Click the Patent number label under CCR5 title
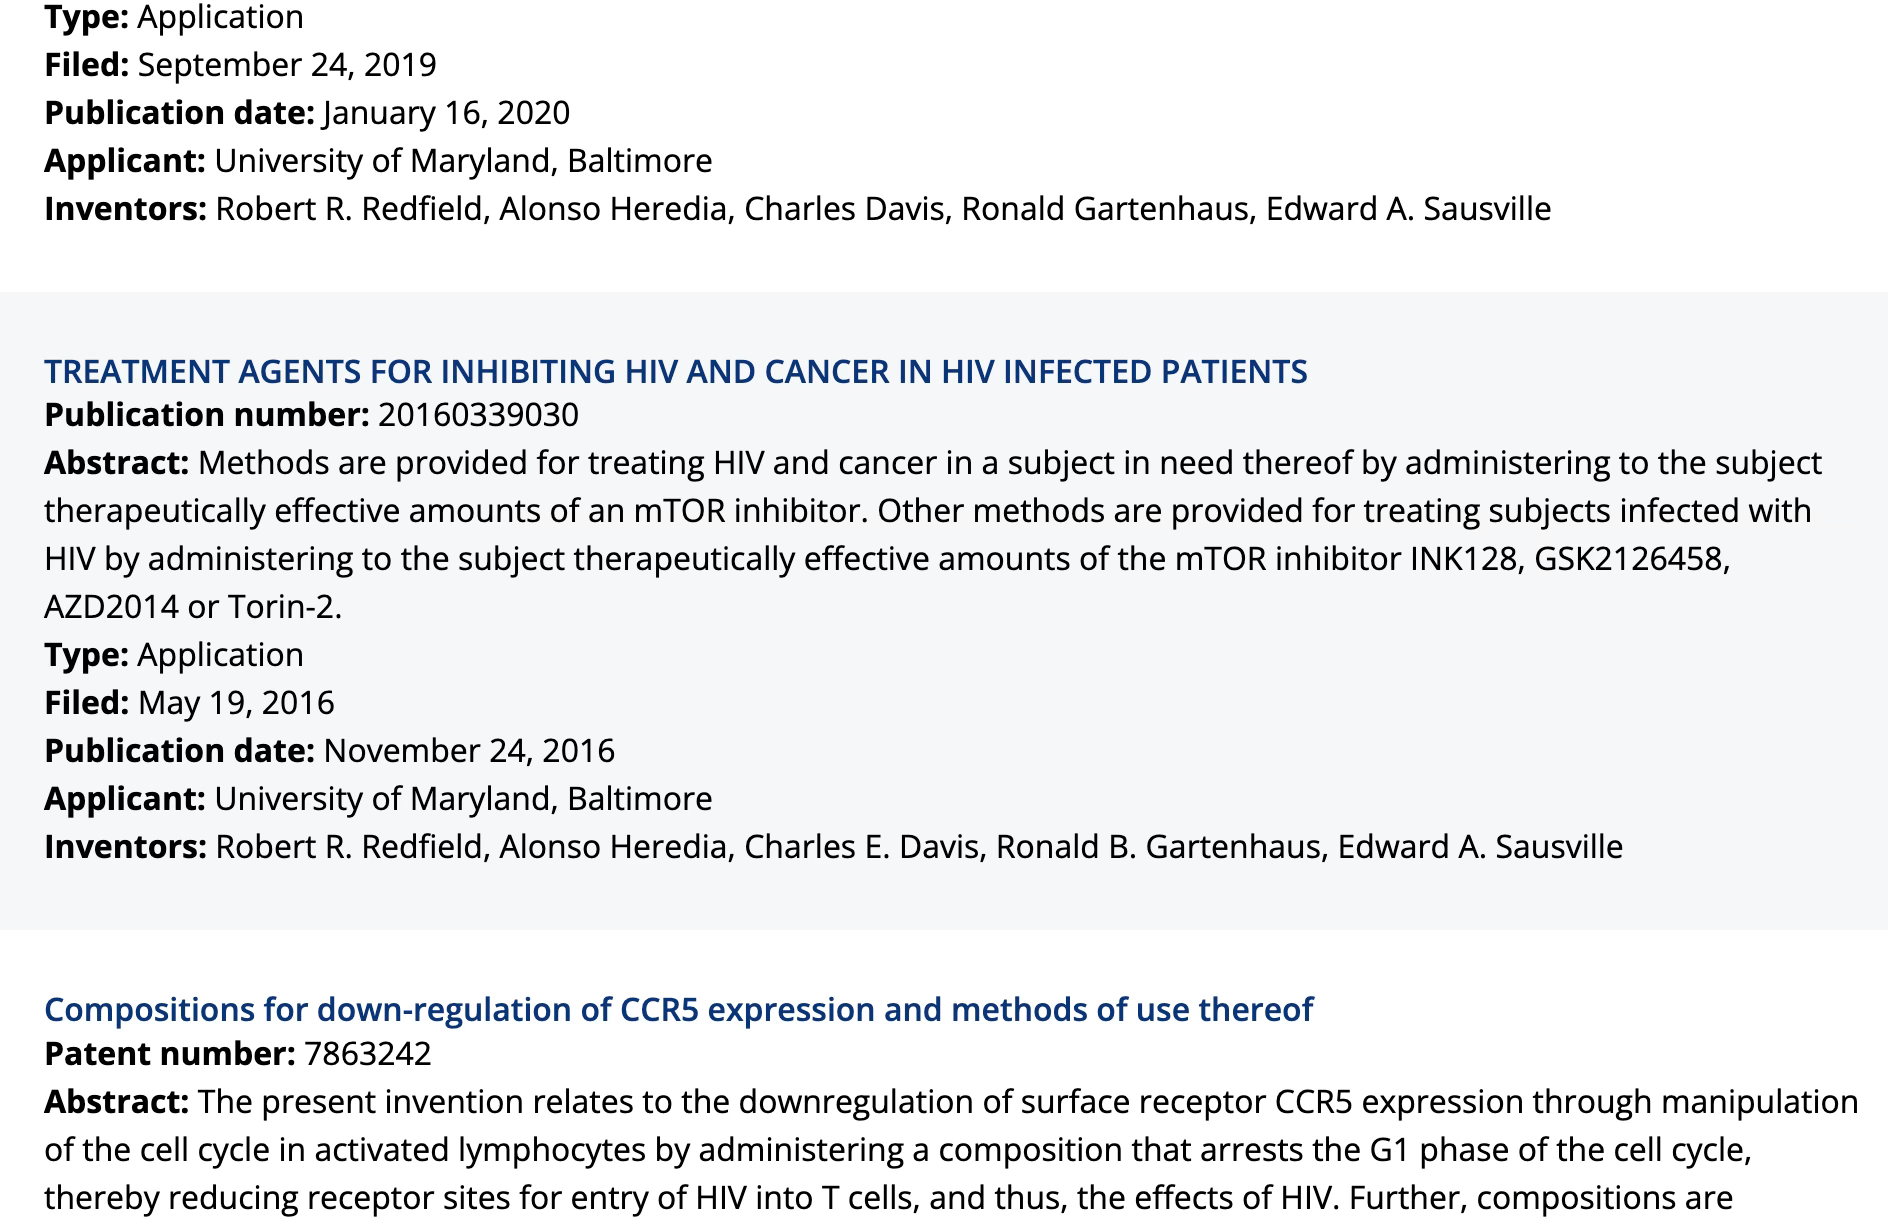 tap(170, 1053)
